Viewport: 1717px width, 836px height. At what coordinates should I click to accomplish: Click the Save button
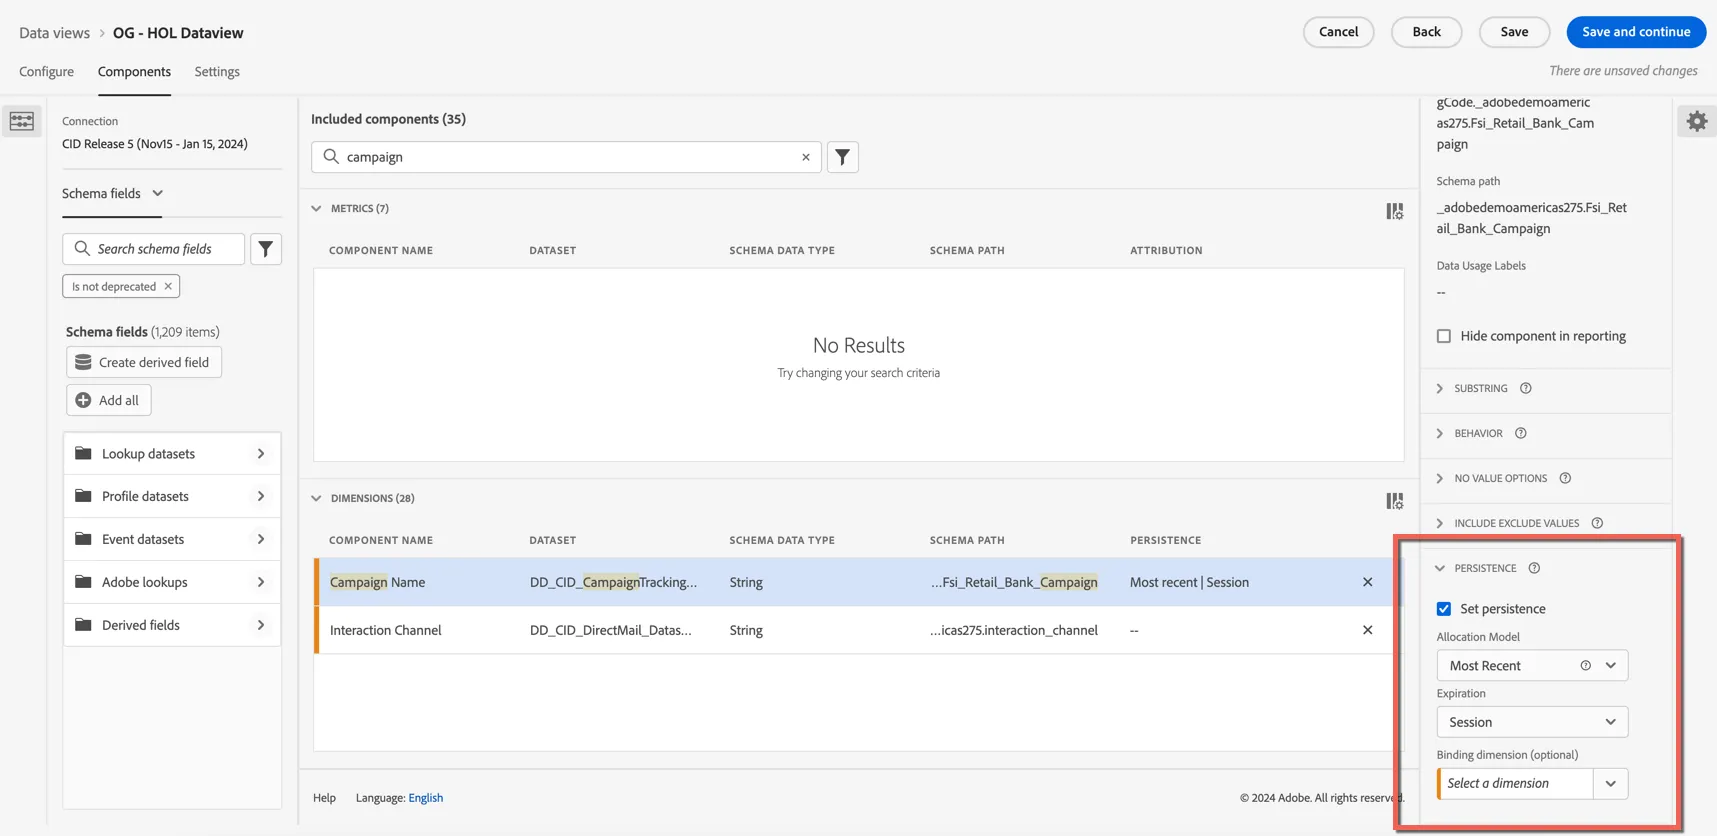click(x=1514, y=32)
